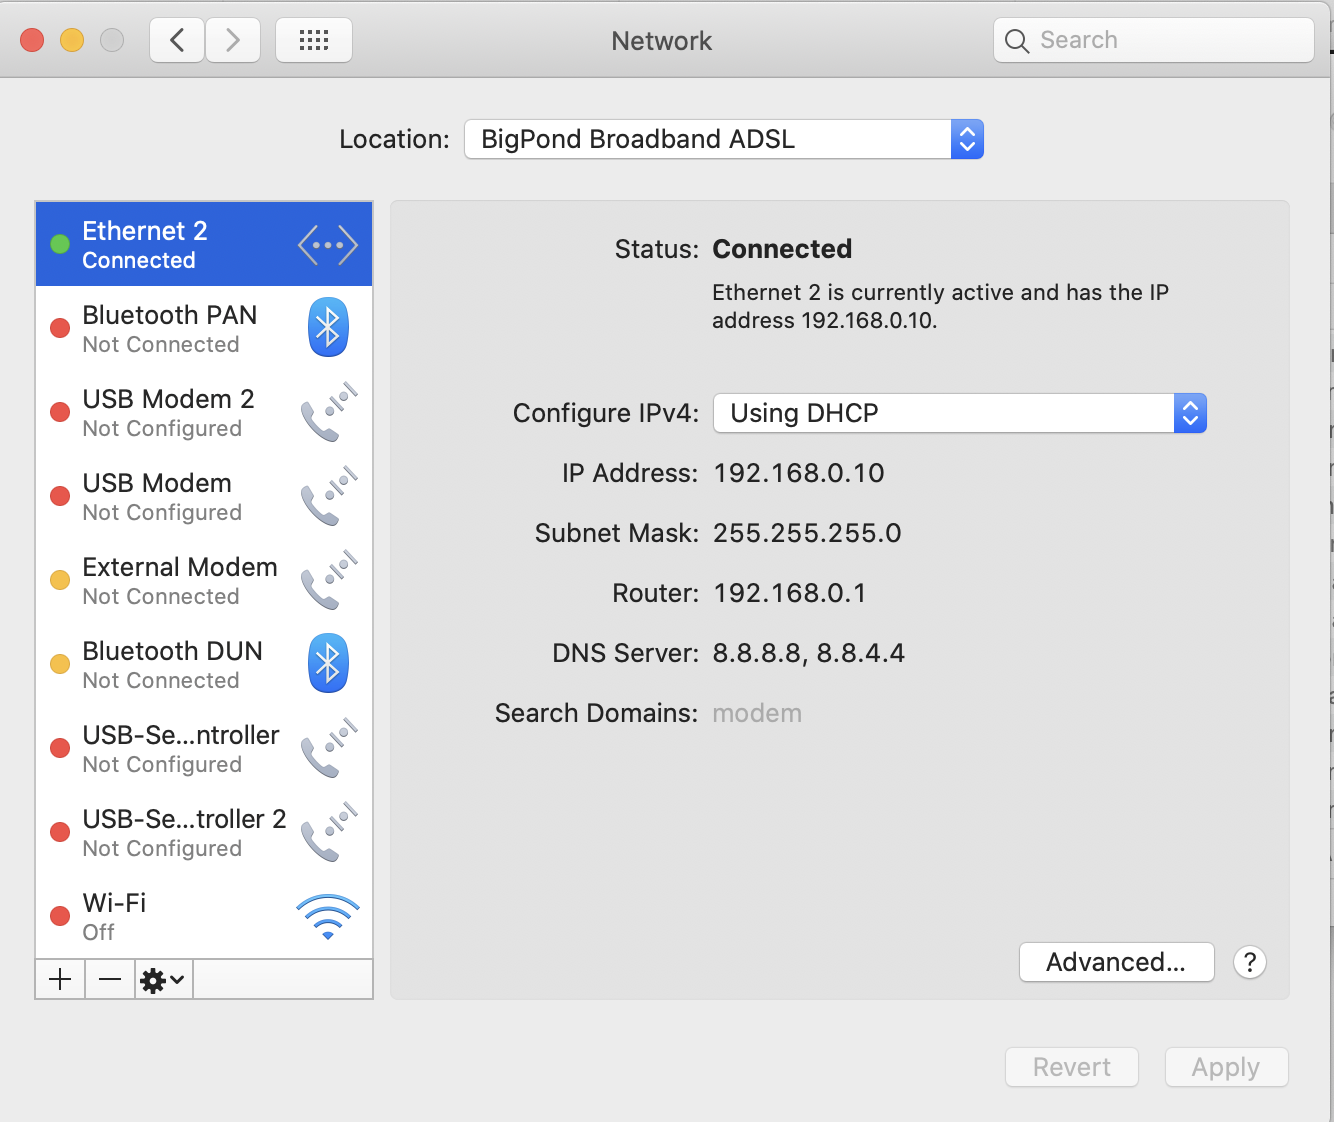Click the Search field

1154,40
